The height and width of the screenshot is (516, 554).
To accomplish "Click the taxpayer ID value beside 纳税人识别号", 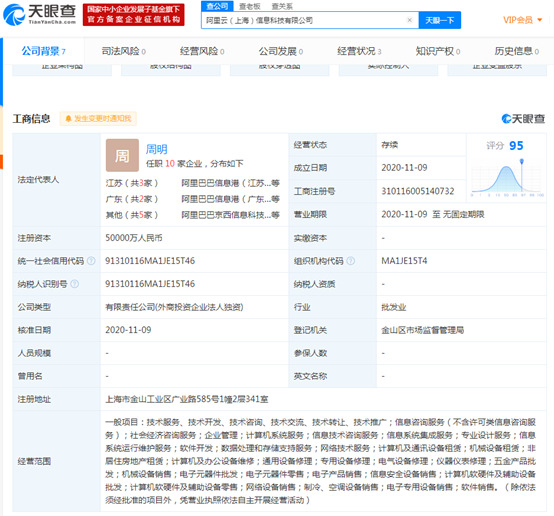I will (x=150, y=284).
